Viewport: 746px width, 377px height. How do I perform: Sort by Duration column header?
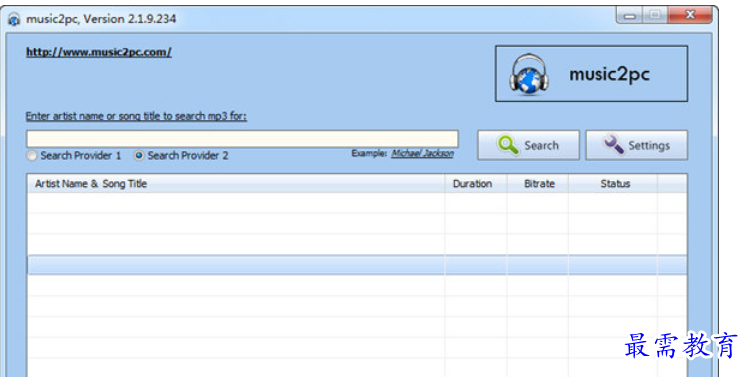[x=476, y=184]
